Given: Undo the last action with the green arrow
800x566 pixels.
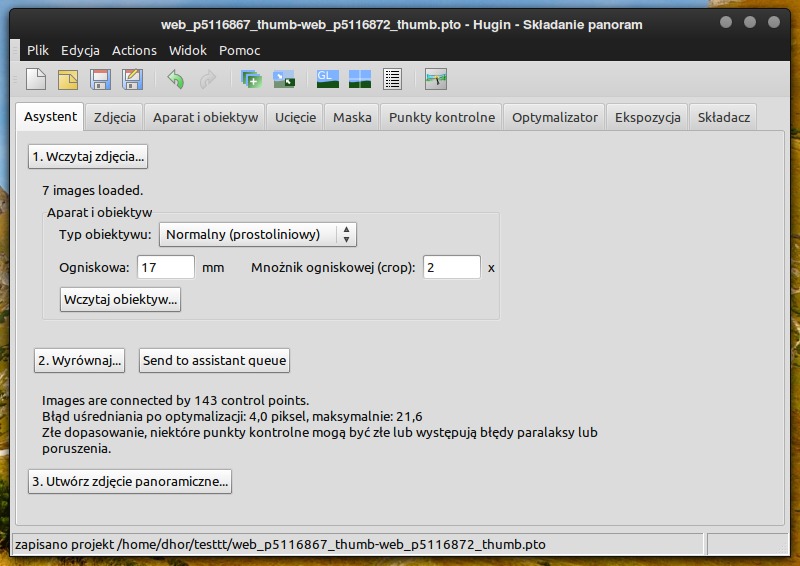Looking at the screenshot, I should pyautogui.click(x=176, y=80).
